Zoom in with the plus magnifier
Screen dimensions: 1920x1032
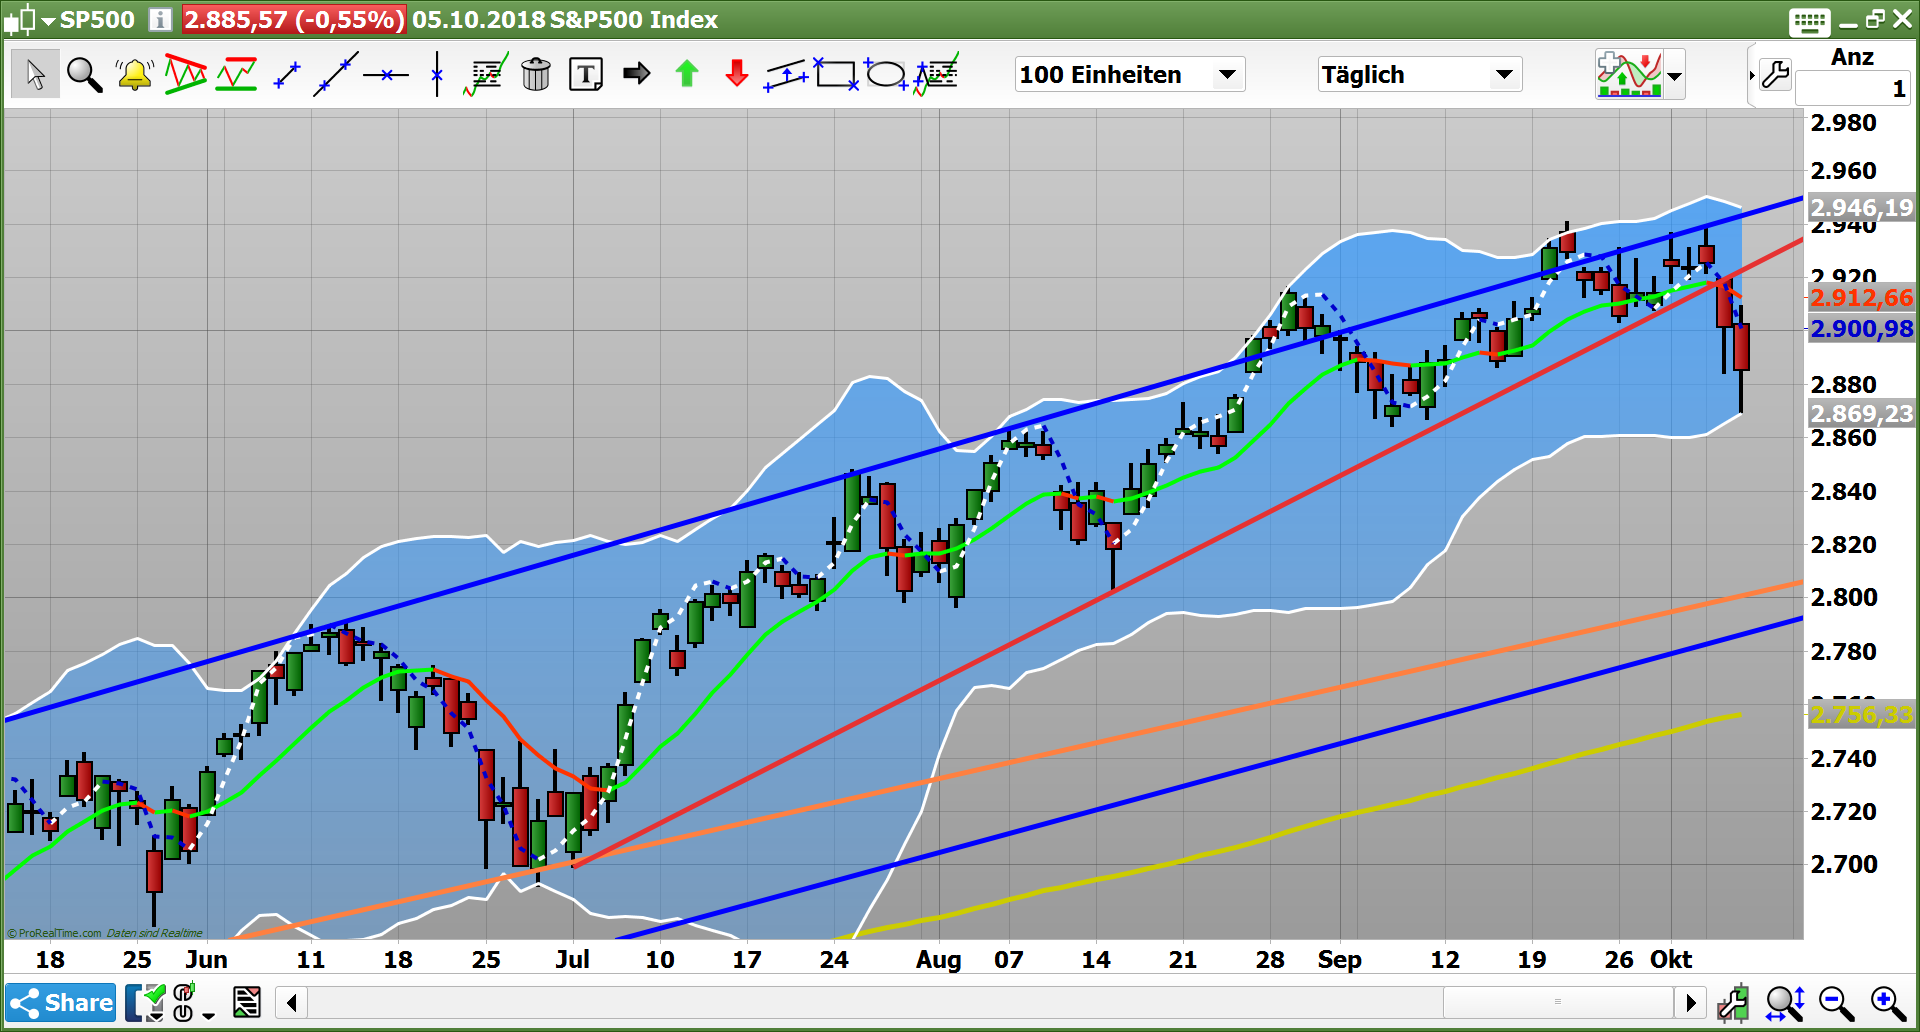pyautogui.click(x=1888, y=1003)
